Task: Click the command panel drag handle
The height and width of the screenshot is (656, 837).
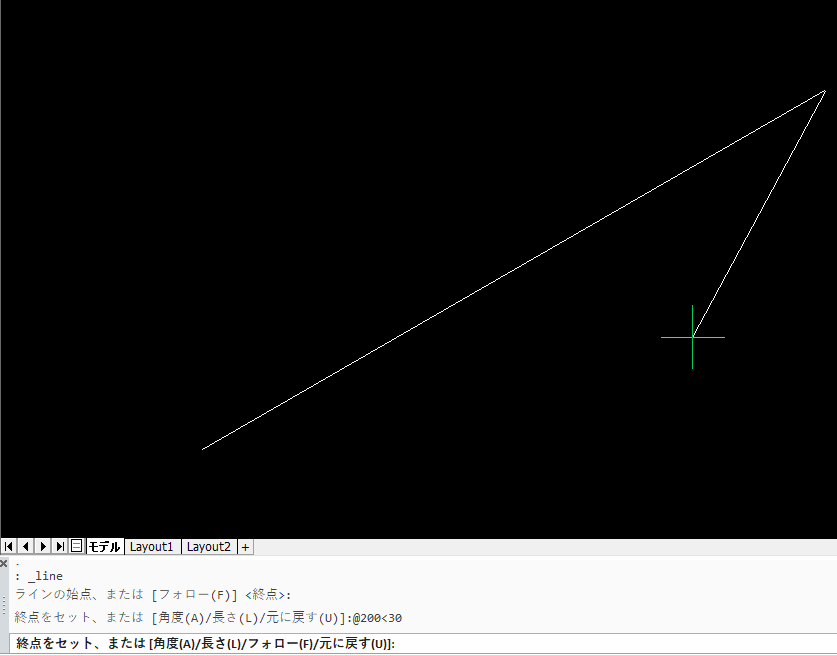Action: pyautogui.click(x=4, y=605)
